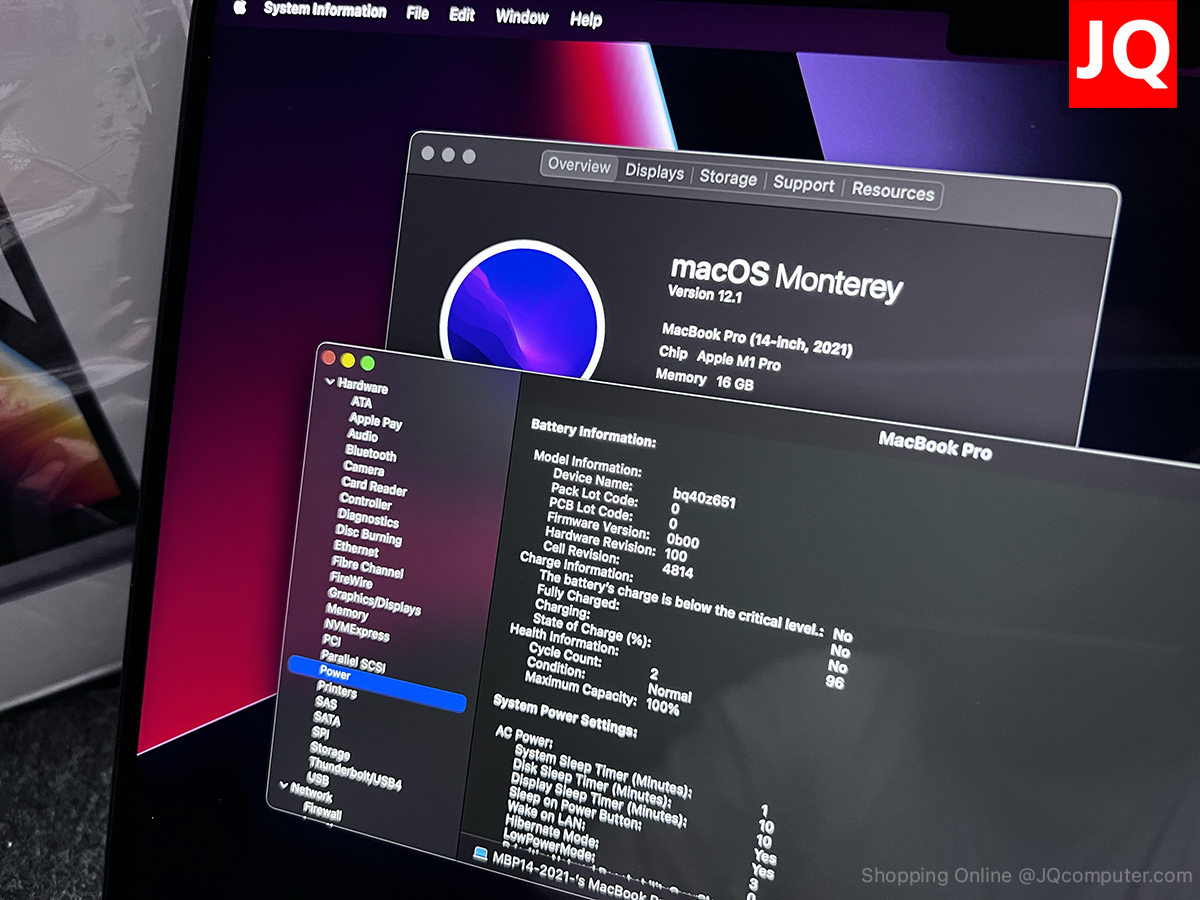
Task: Open the Apple menu logo
Action: click(x=240, y=8)
